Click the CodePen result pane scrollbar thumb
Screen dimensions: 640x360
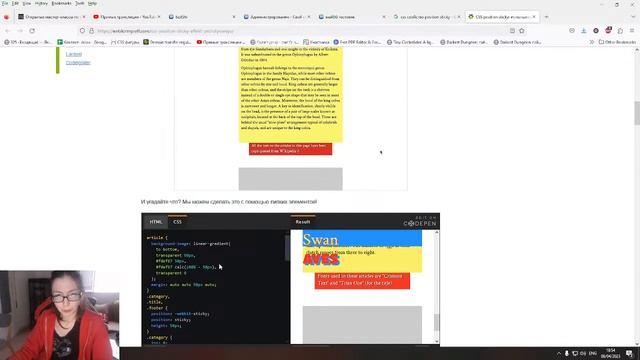point(437,322)
